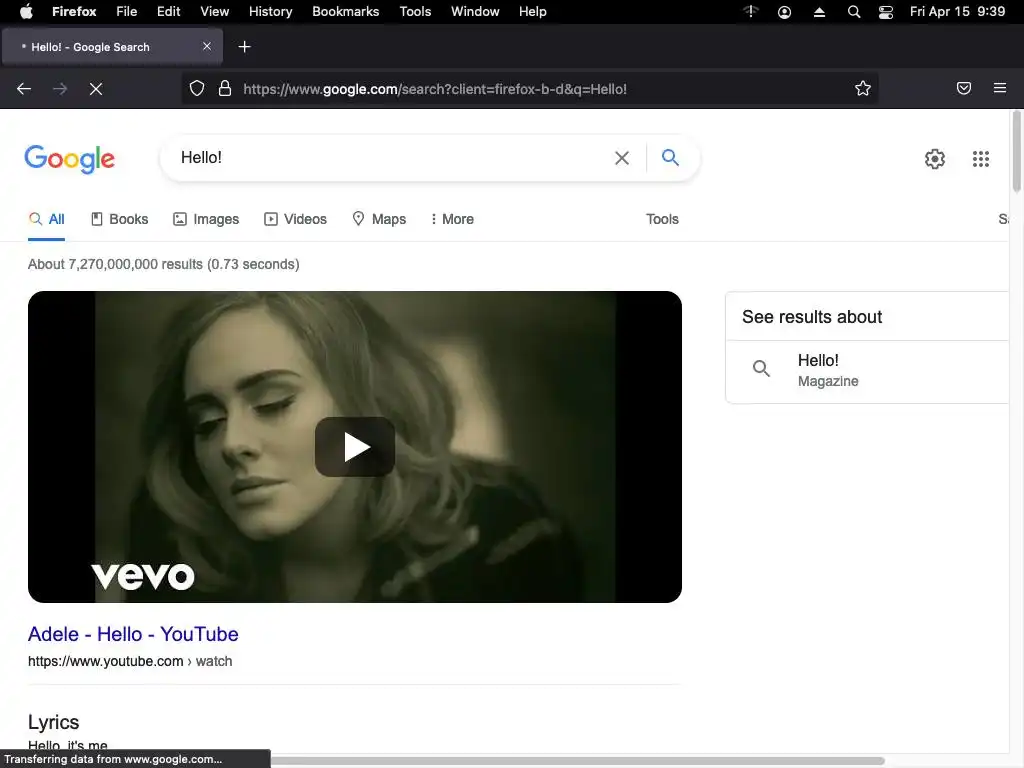This screenshot has height=768, width=1024.
Task: Click the user account menu bar icon
Action: (x=784, y=12)
